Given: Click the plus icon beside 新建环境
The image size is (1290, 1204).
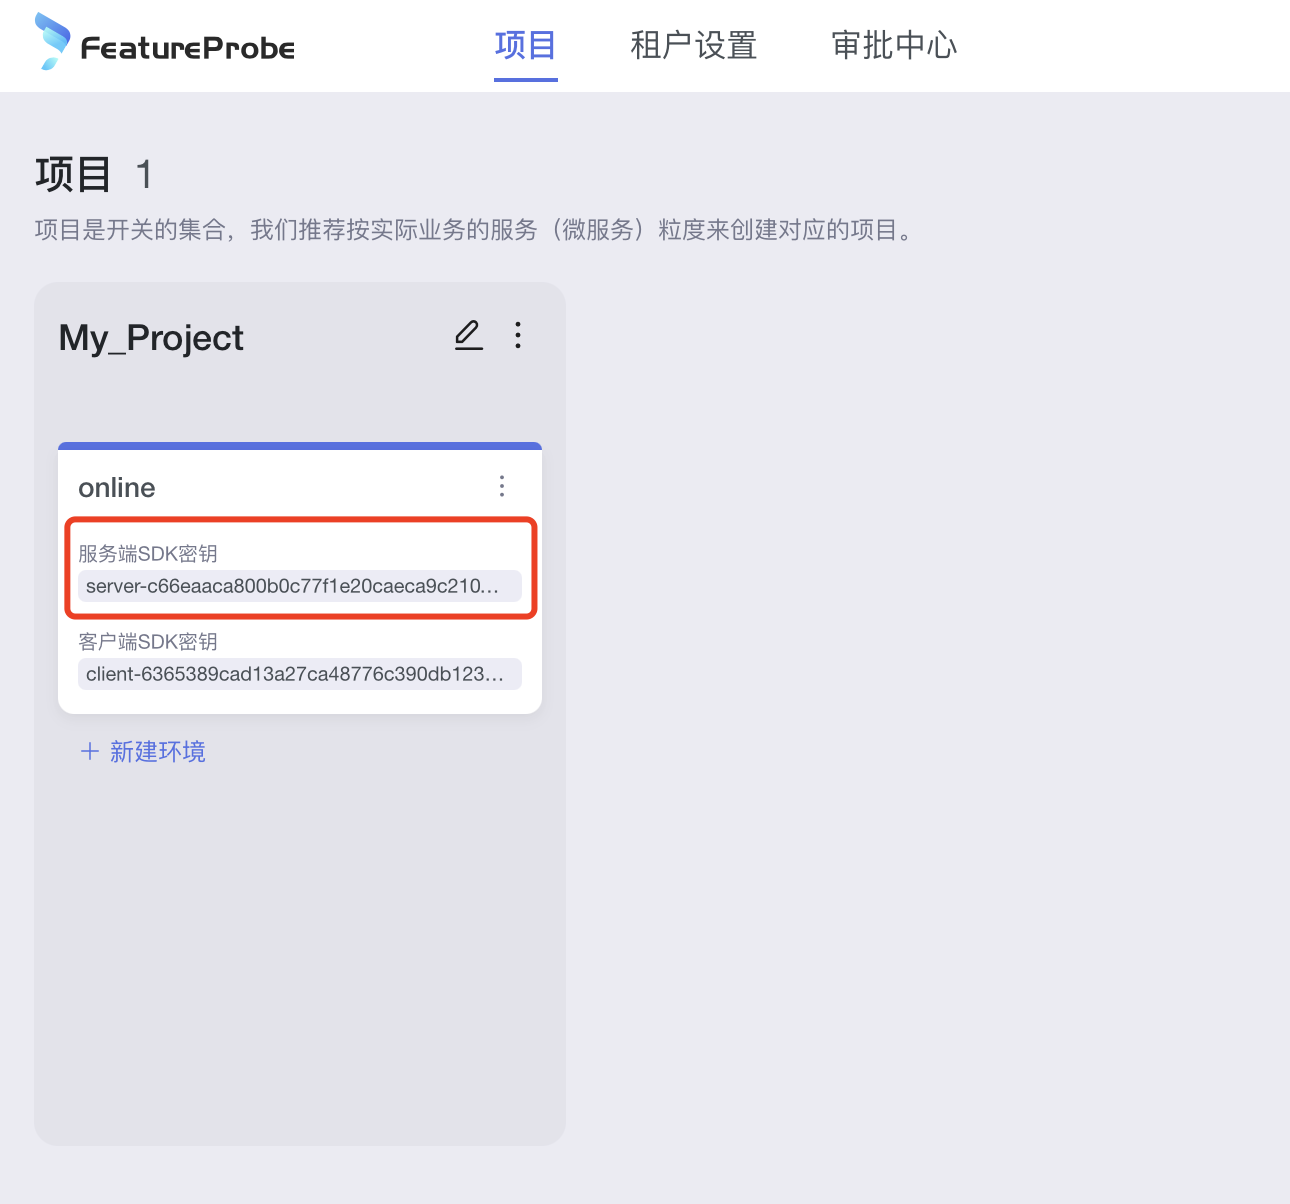Looking at the screenshot, I should coord(90,752).
